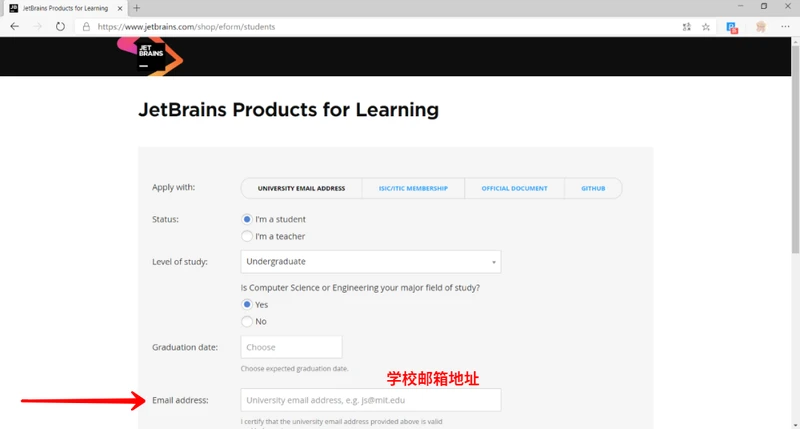Switch to GitHub apply option
Screen dimensions: 800x429
coord(593,188)
